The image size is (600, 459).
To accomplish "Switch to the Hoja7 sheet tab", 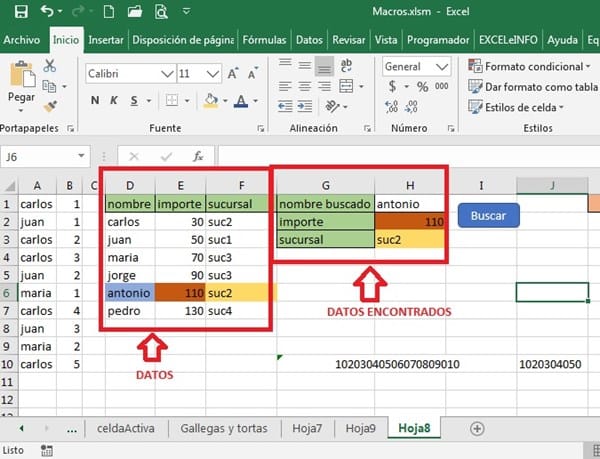I will tap(307, 427).
